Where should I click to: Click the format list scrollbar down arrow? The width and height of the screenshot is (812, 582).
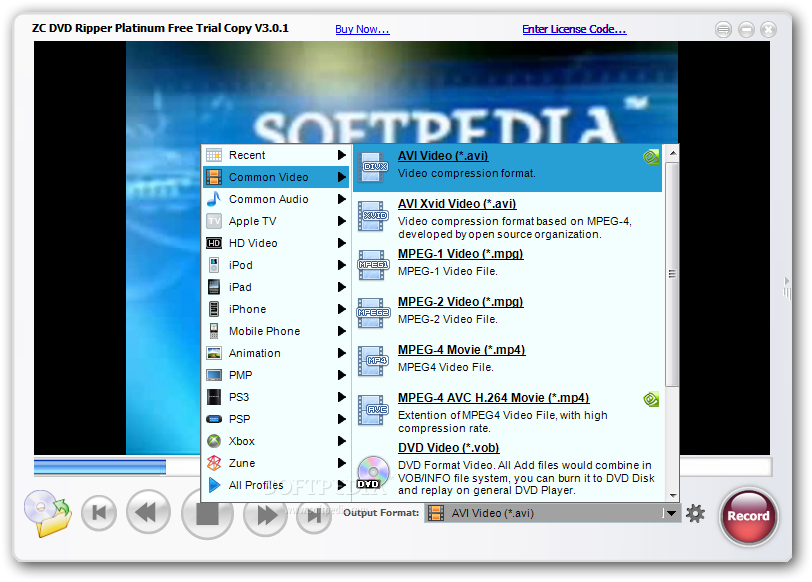pyautogui.click(x=672, y=496)
